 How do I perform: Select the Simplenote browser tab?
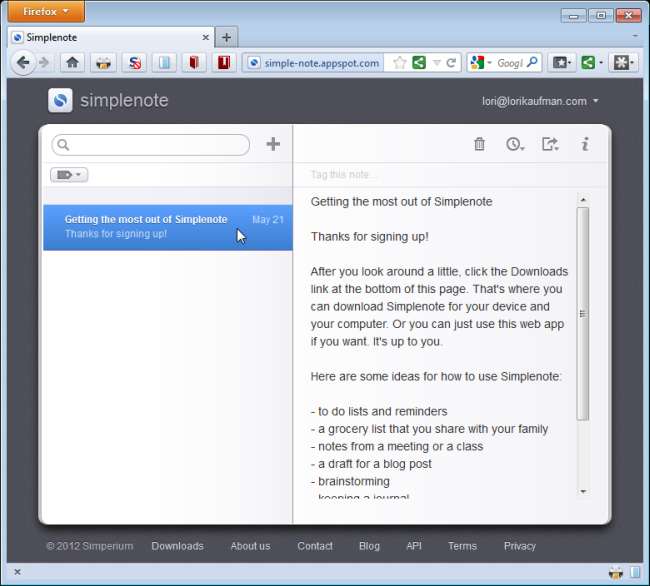pyautogui.click(x=111, y=38)
